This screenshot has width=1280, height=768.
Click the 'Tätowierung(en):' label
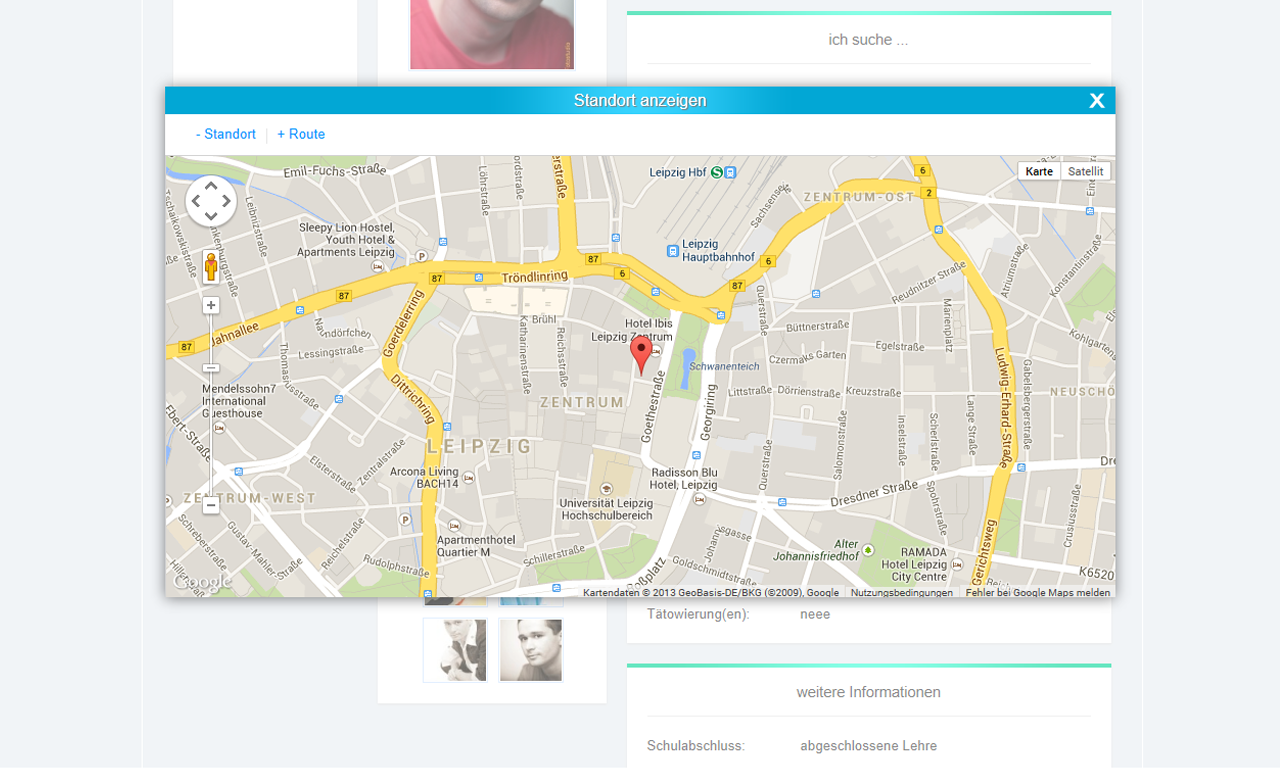click(x=698, y=614)
